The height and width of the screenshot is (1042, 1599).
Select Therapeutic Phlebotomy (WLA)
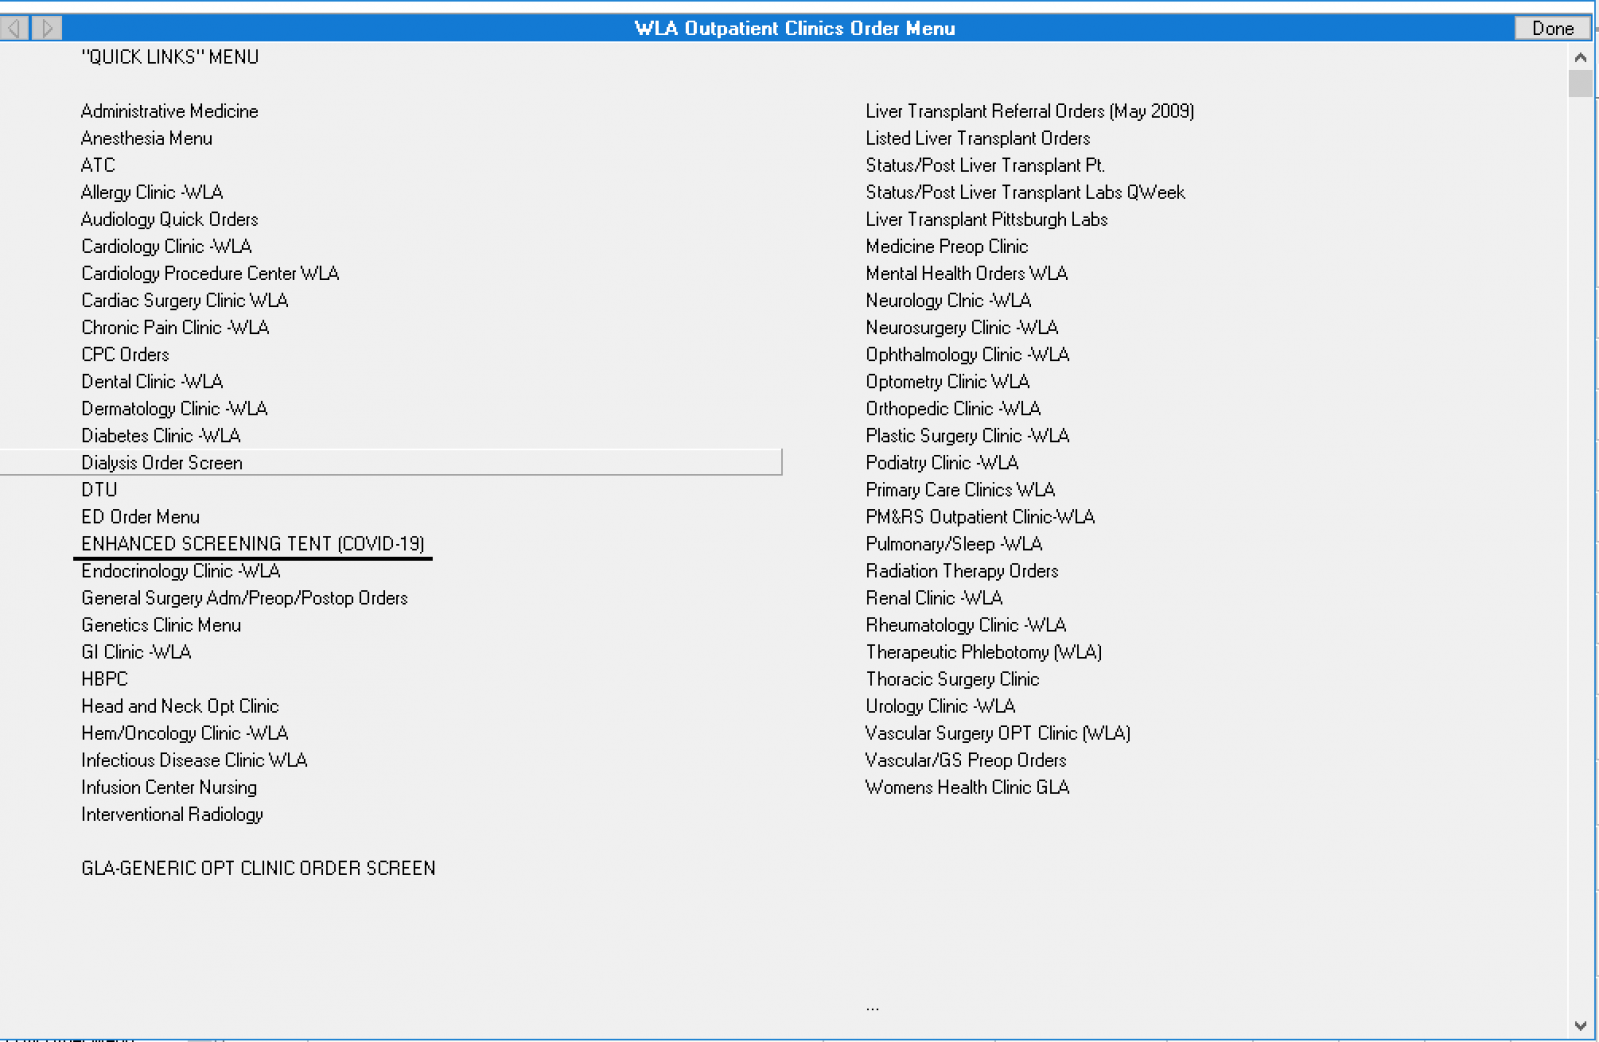click(983, 653)
